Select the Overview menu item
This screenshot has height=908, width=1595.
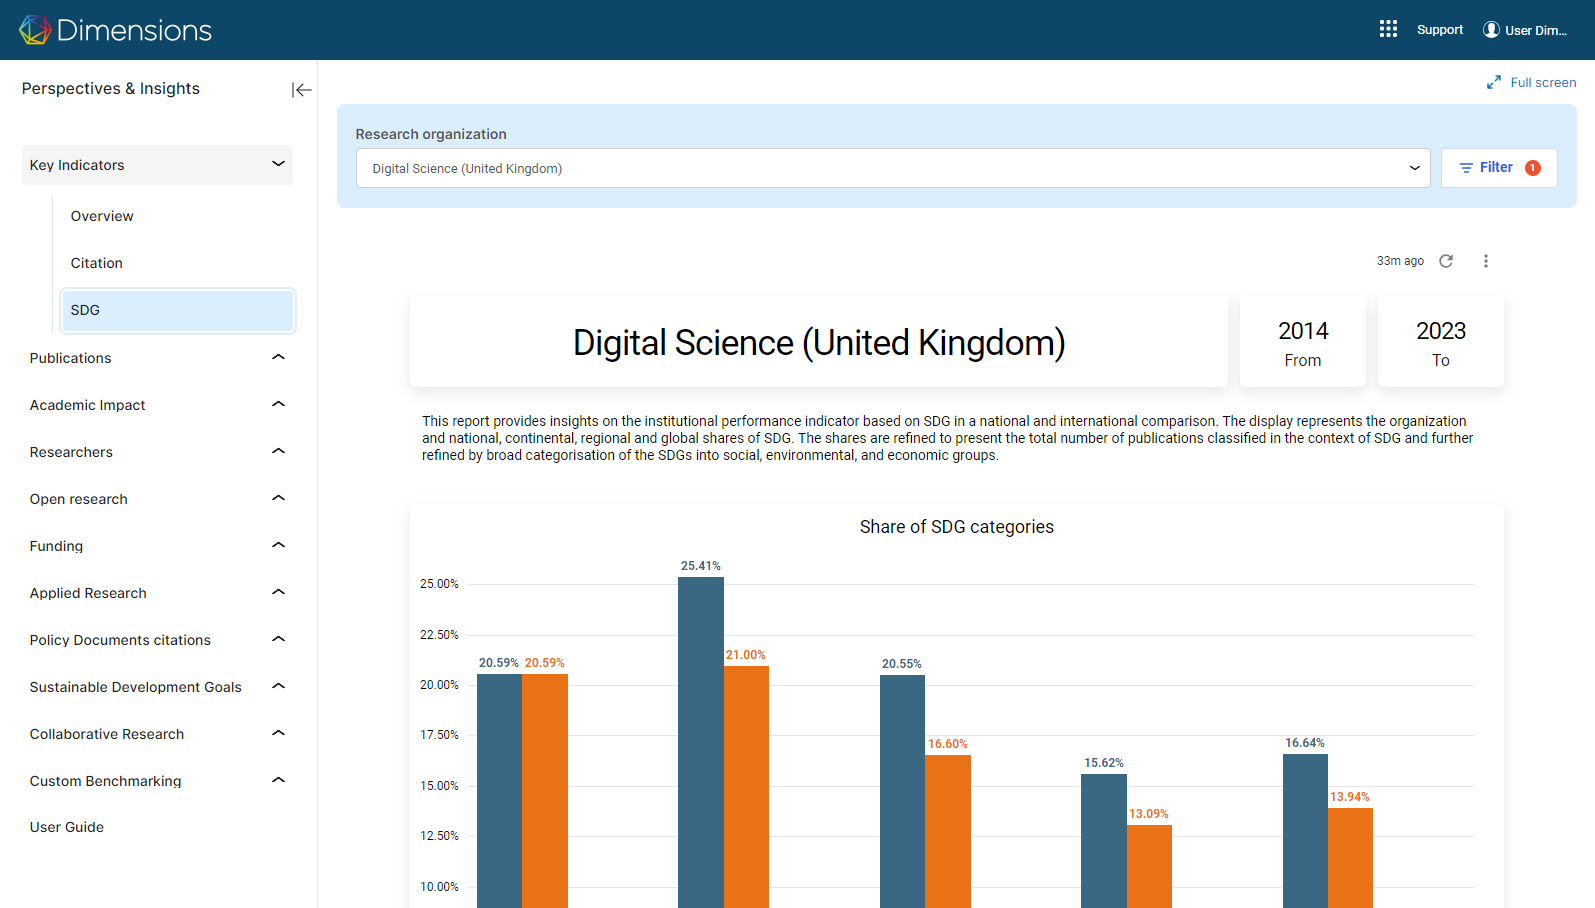[x=102, y=216]
